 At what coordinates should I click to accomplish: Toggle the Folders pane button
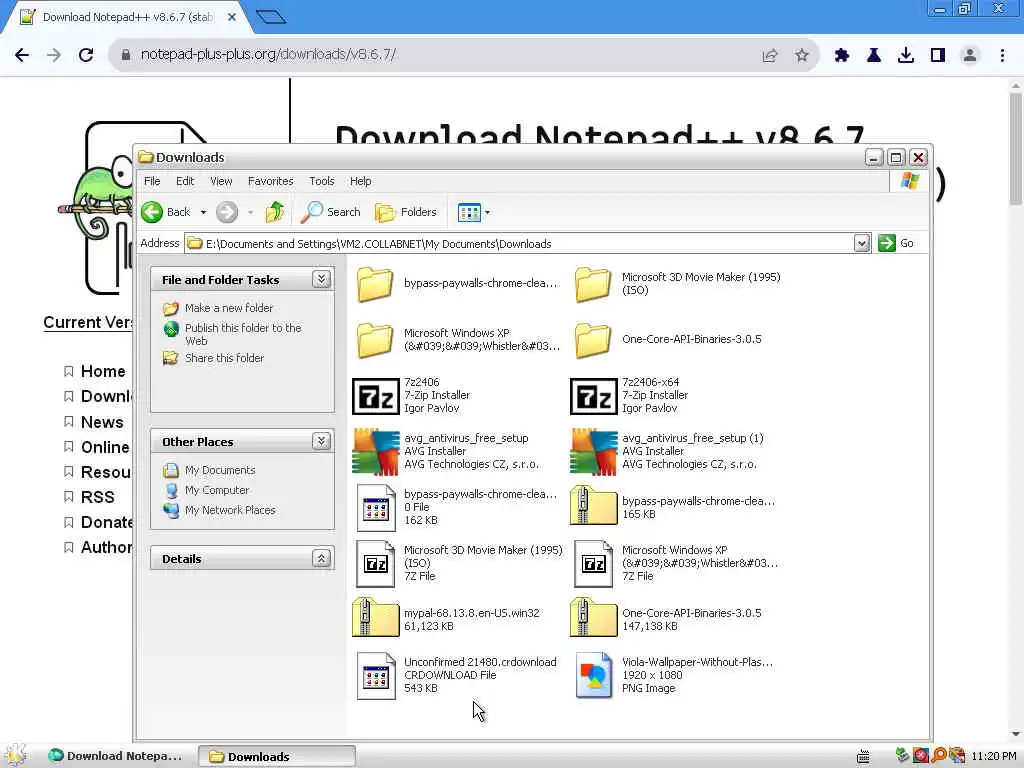tap(406, 212)
